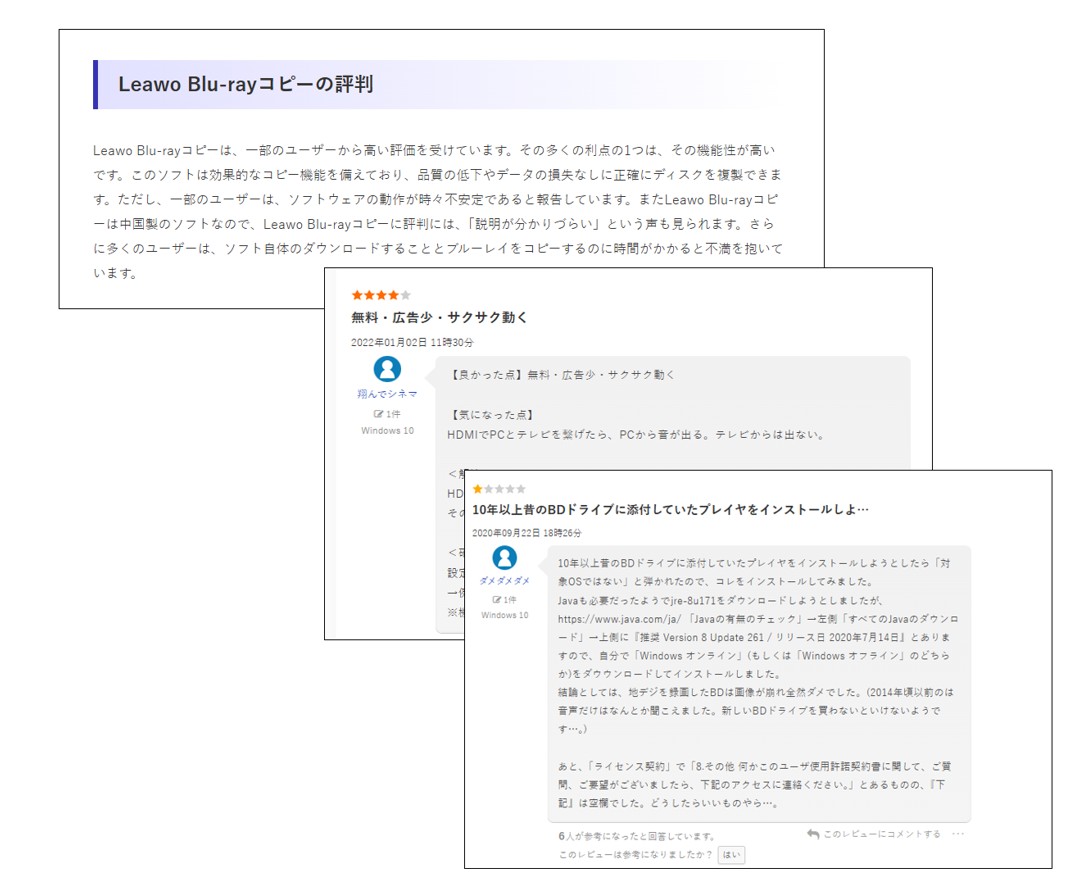The image size is (1074, 889).
Task: Click the このレビューにコメントする link
Action: click(x=882, y=834)
